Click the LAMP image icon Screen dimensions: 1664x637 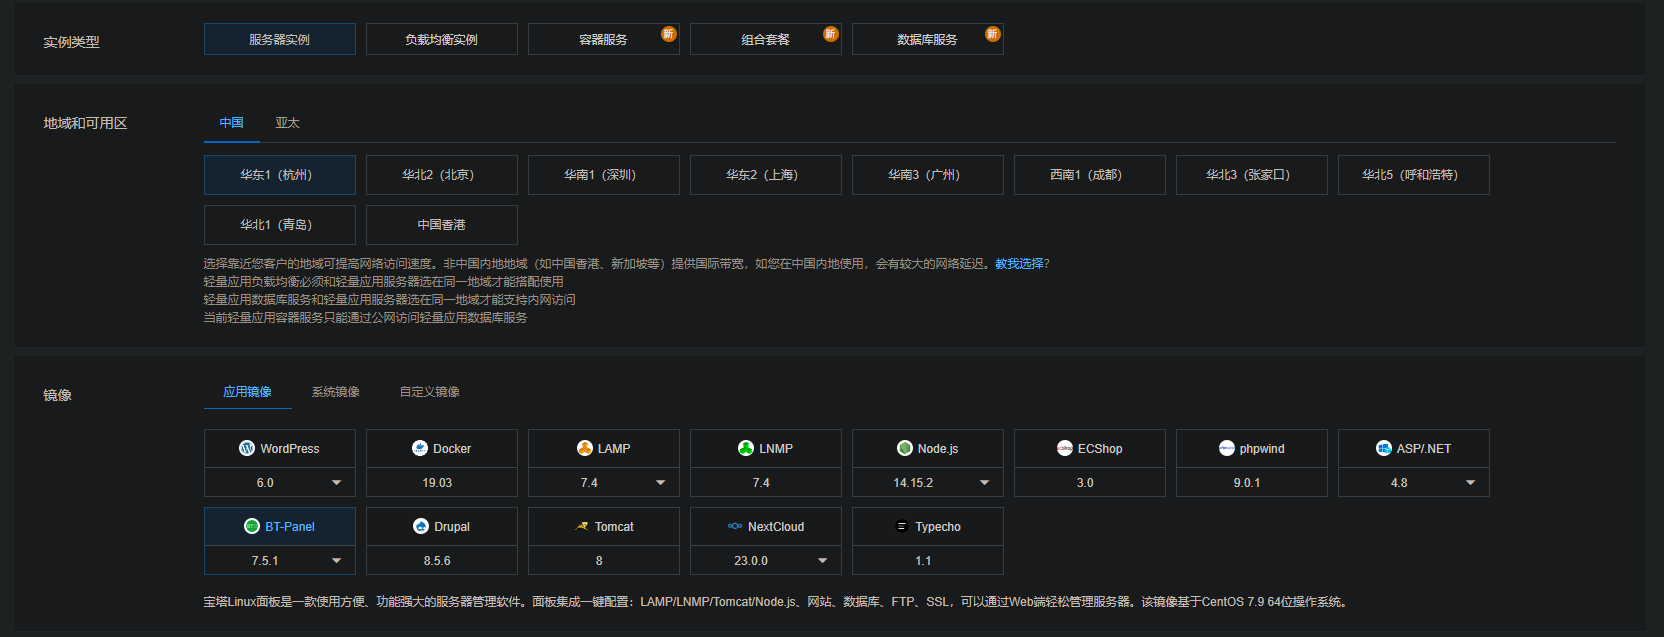coord(585,448)
